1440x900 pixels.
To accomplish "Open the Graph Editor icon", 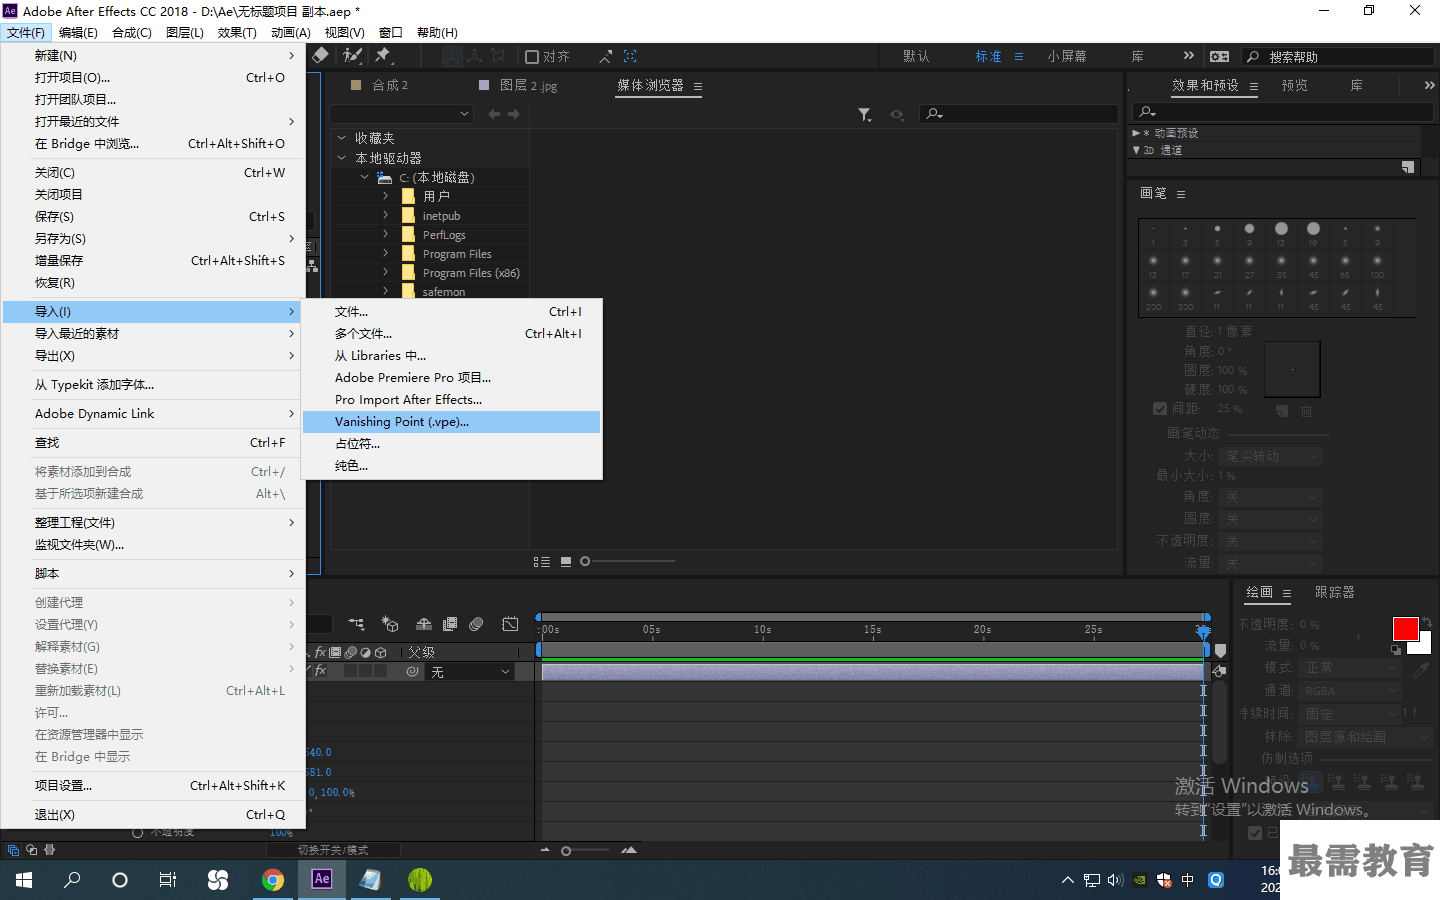I will (510, 625).
